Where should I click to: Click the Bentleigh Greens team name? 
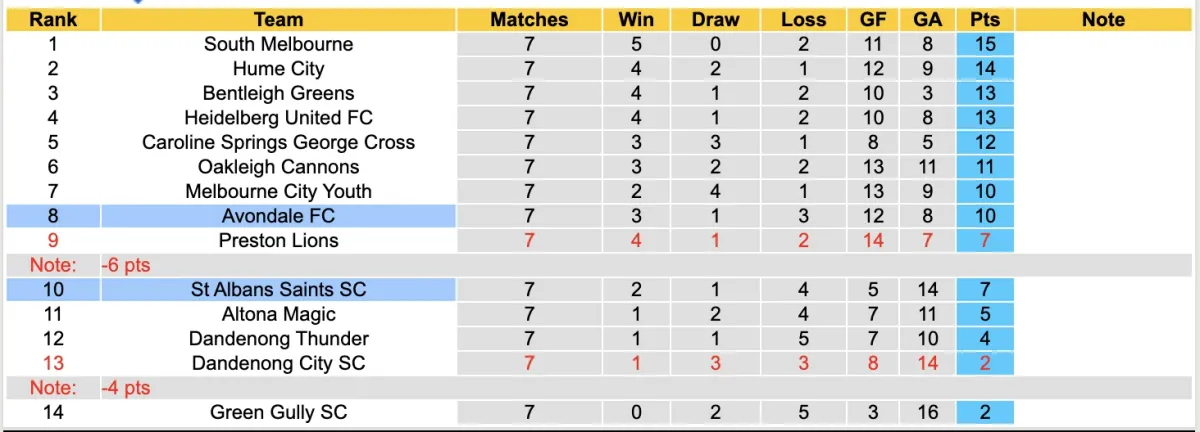278,93
